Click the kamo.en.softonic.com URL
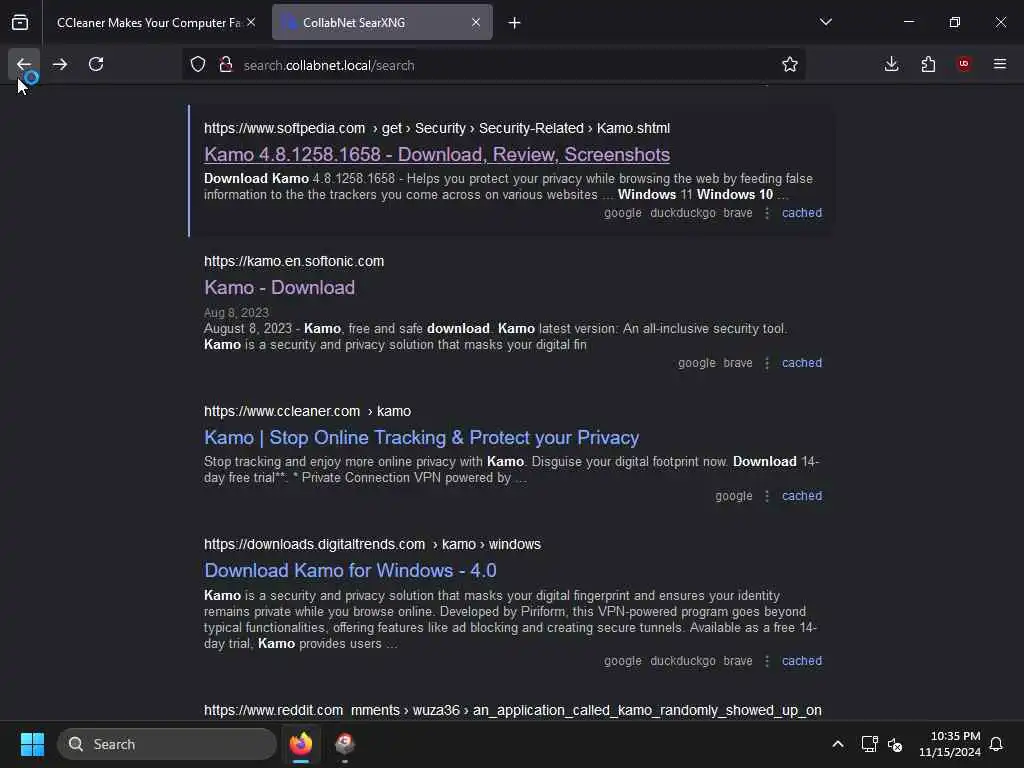 (294, 261)
